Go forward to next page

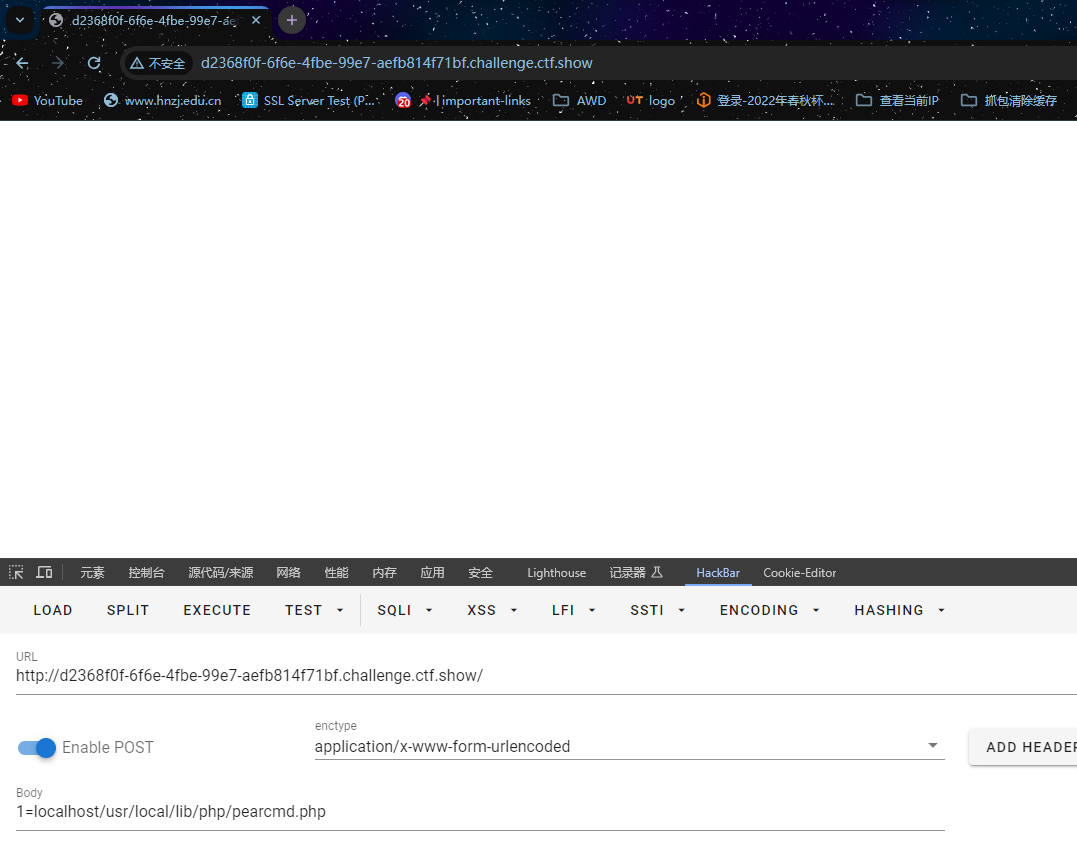point(58,63)
